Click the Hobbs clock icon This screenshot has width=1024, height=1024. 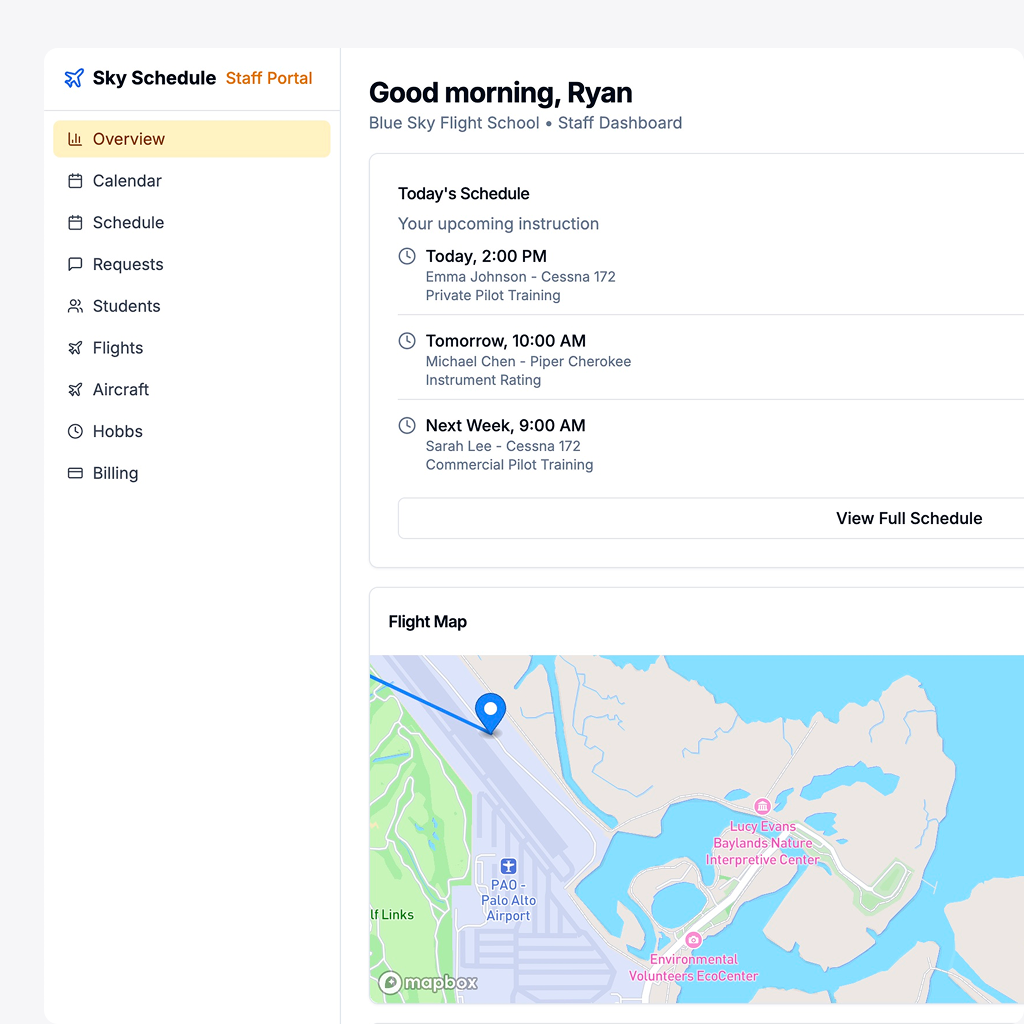click(75, 431)
